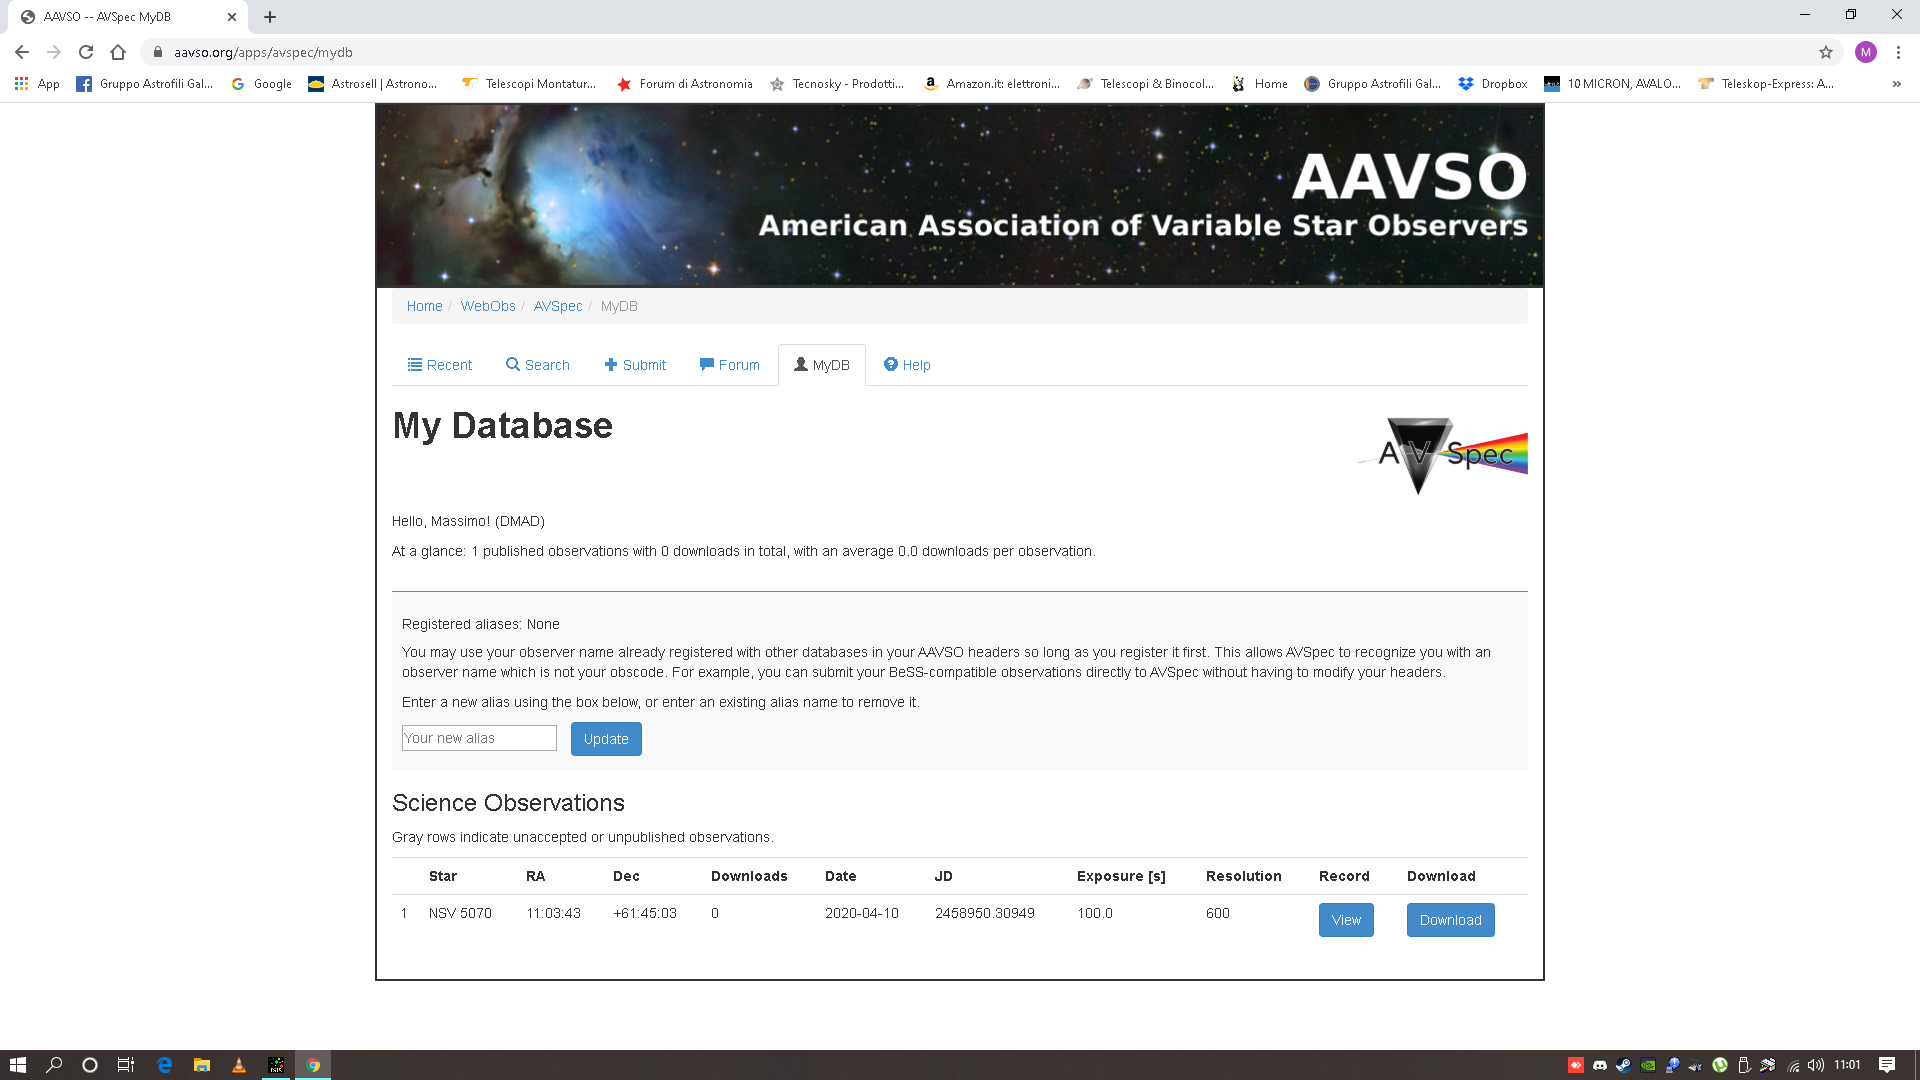Image resolution: width=1920 pixels, height=1080 pixels.
Task: Open the Amazon.it bookmark
Action: (992, 84)
